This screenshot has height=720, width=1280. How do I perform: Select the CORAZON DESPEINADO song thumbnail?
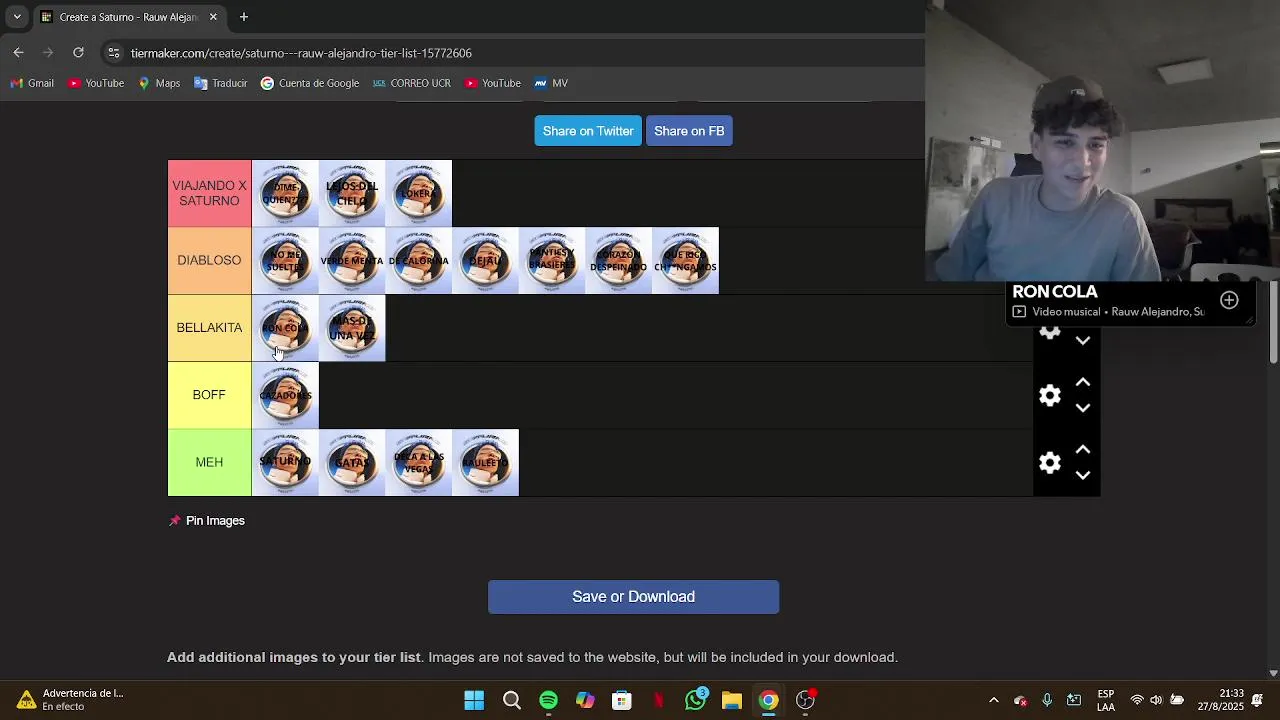pyautogui.click(x=619, y=260)
